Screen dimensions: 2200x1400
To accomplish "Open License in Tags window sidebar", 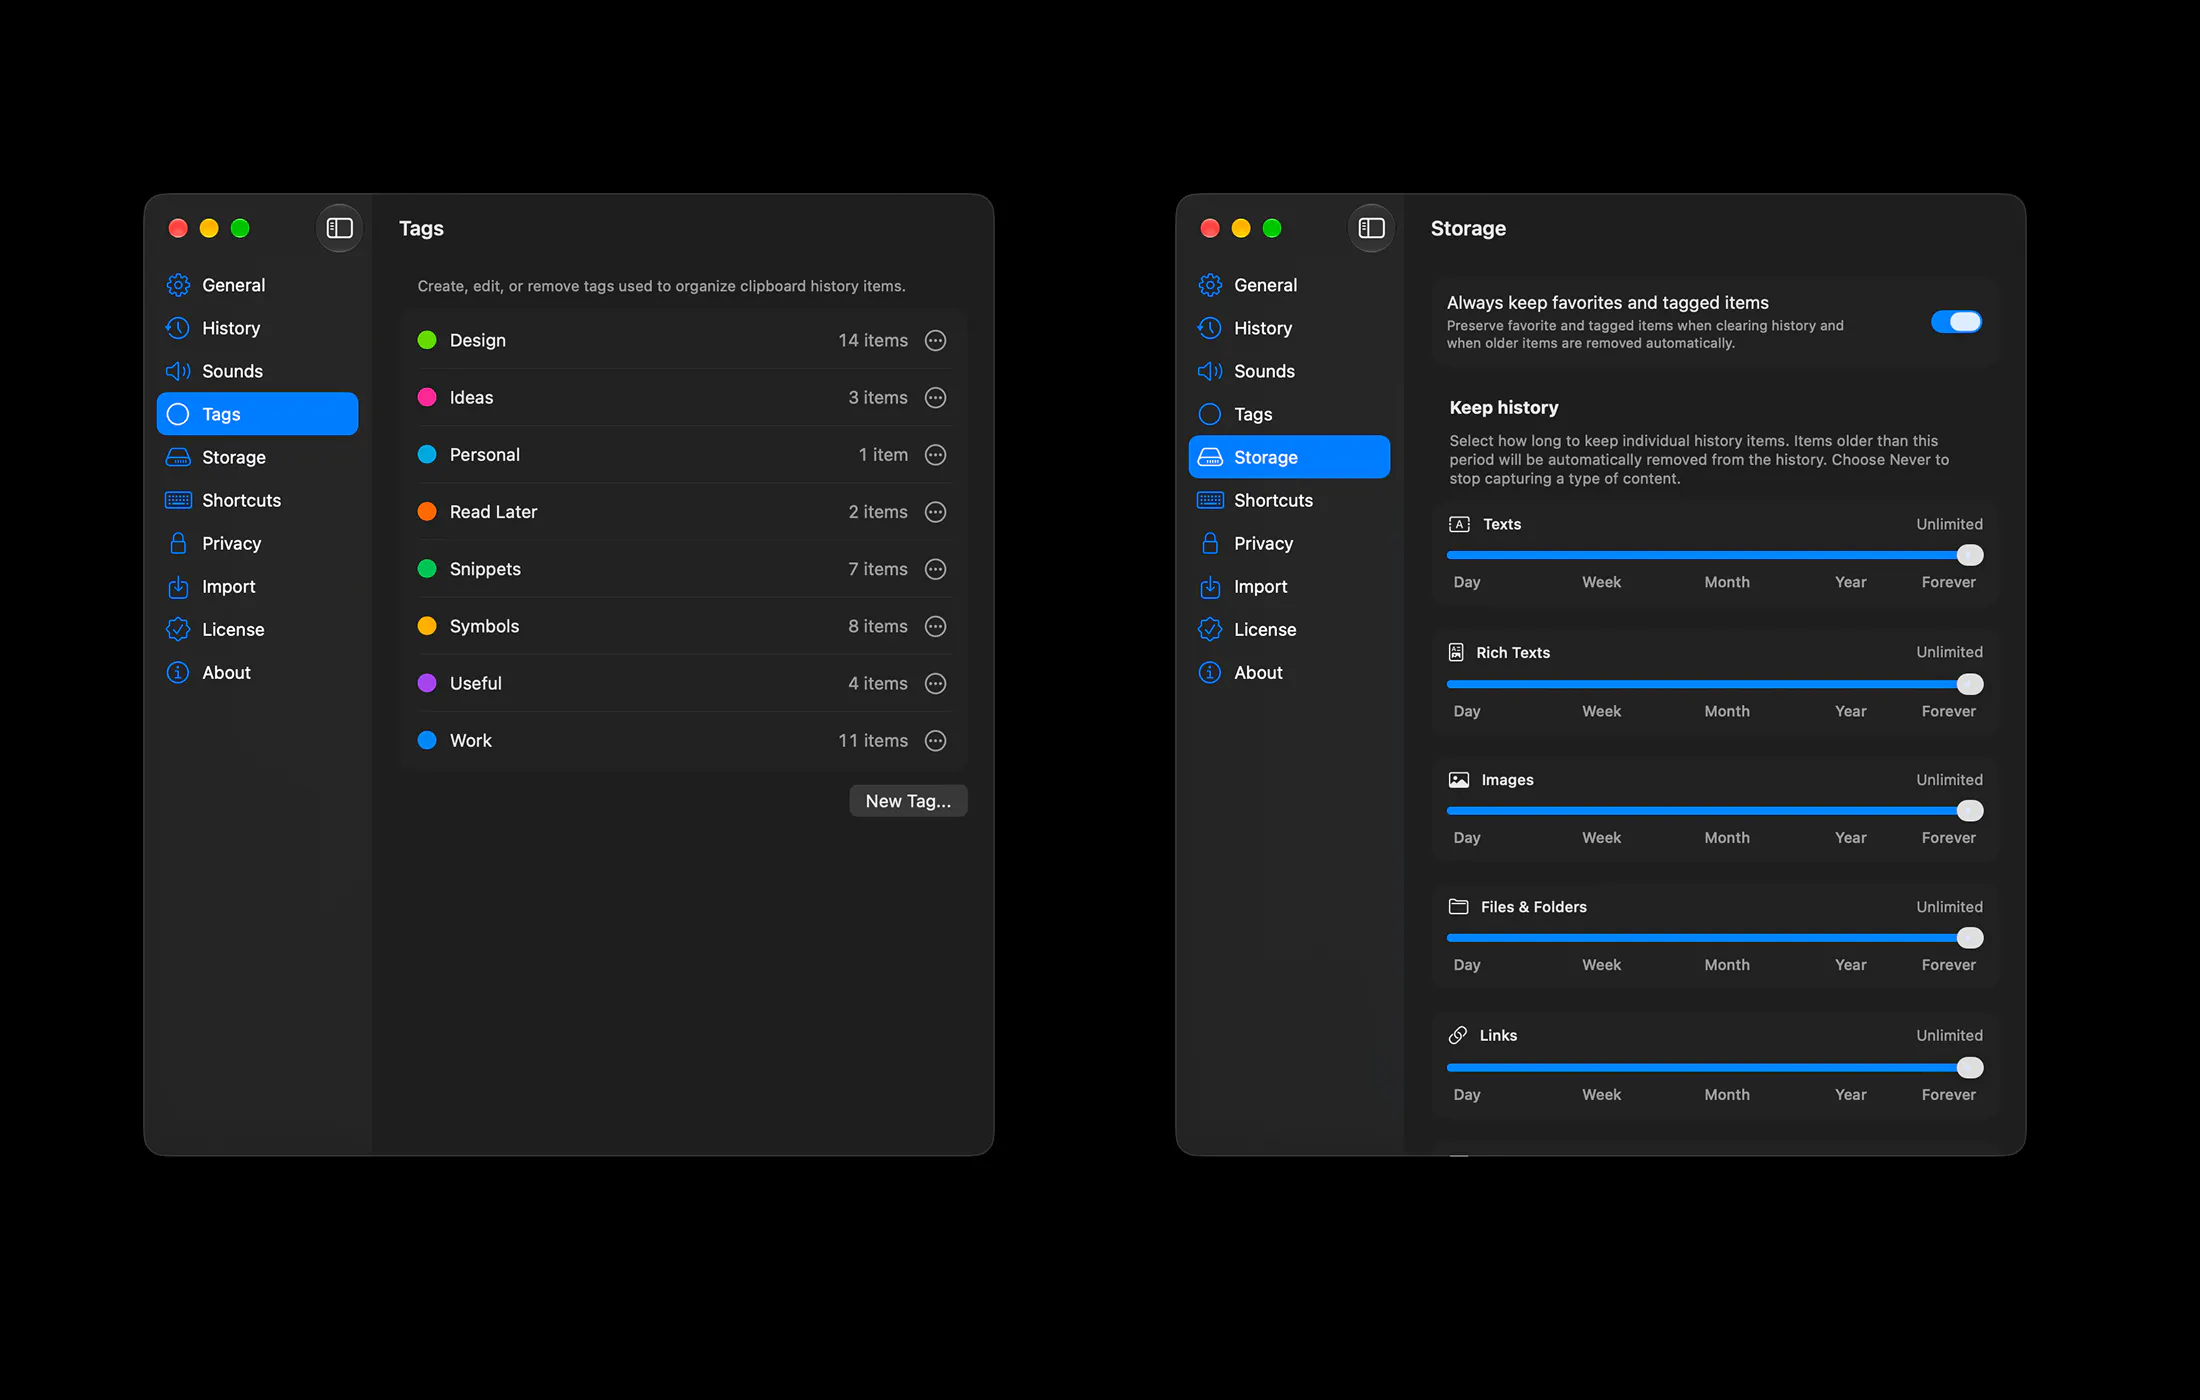I will click(x=257, y=629).
